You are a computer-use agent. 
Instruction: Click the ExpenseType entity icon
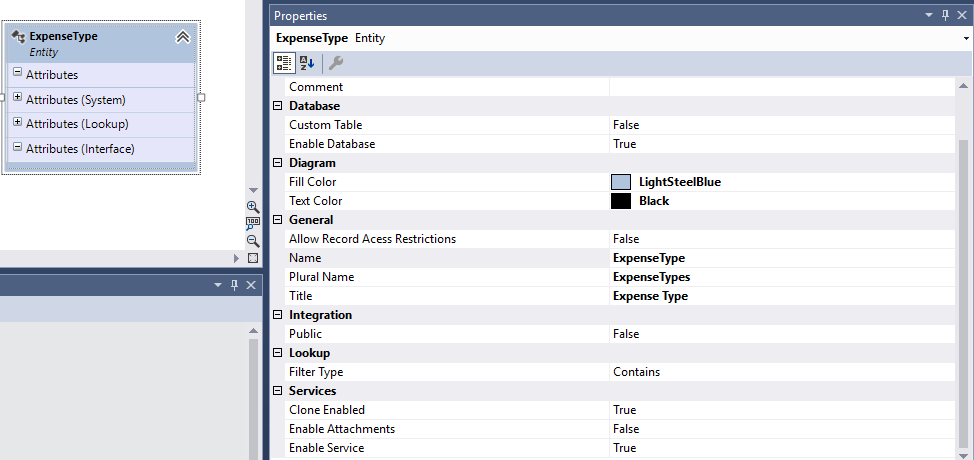[18, 37]
